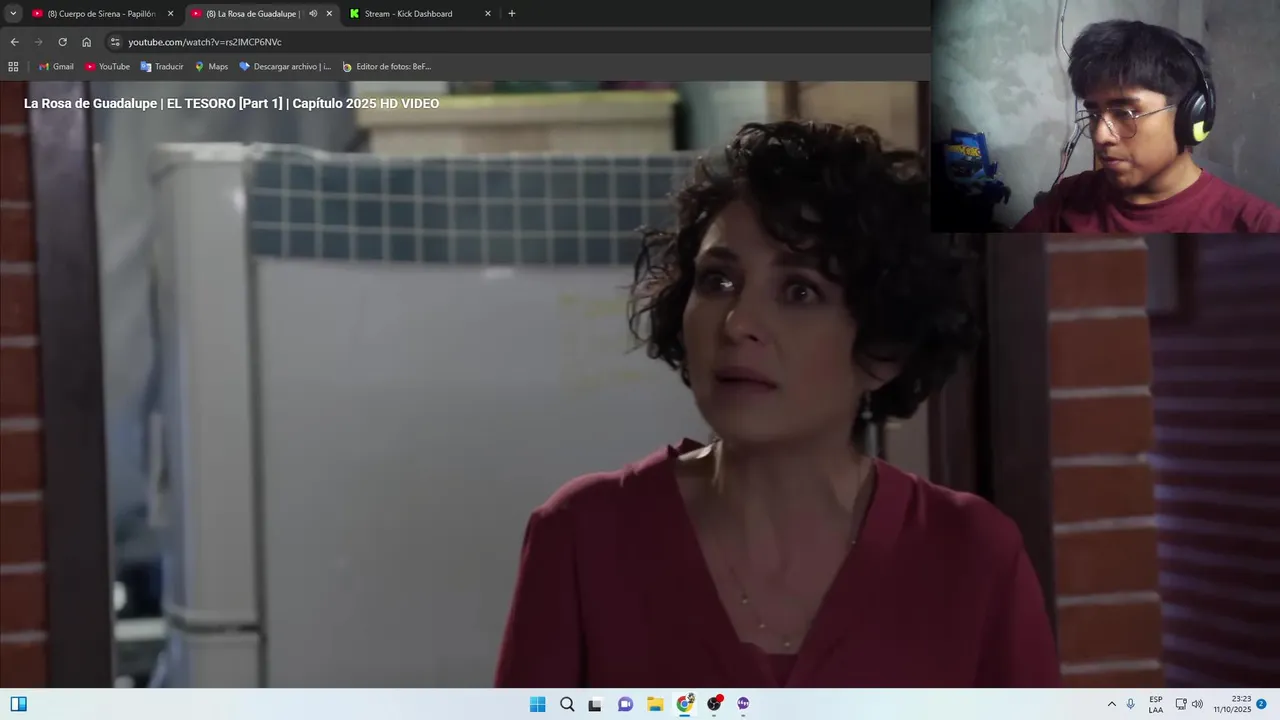
Task: View site information for youtube.com
Action: pyautogui.click(x=115, y=42)
